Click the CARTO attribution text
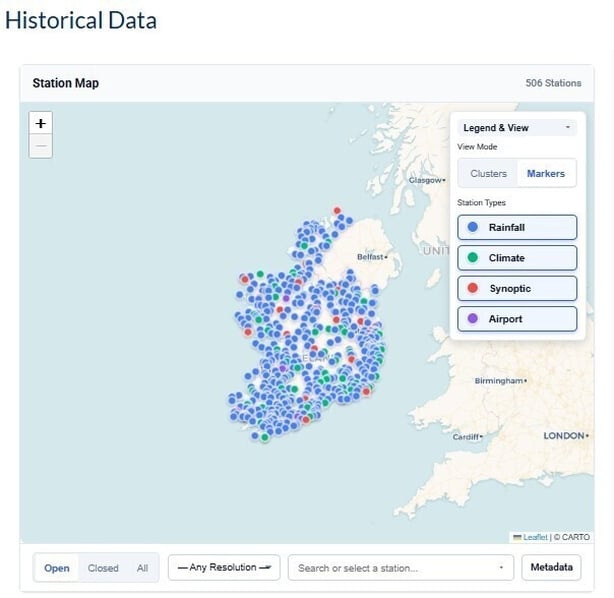 (572, 537)
